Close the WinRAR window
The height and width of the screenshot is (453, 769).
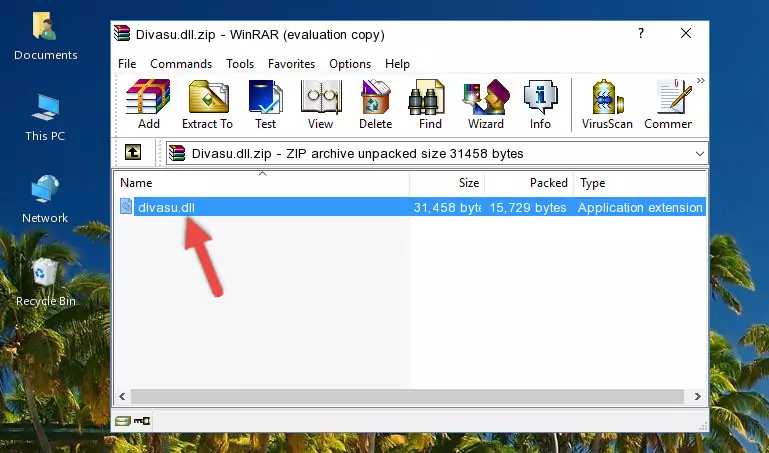(x=686, y=33)
